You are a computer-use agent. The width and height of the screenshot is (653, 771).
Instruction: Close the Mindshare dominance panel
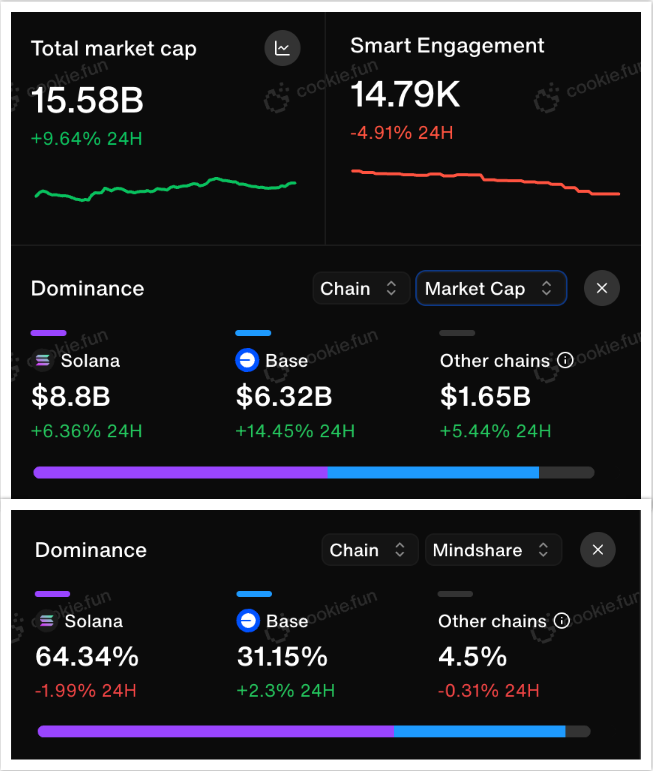(597, 550)
